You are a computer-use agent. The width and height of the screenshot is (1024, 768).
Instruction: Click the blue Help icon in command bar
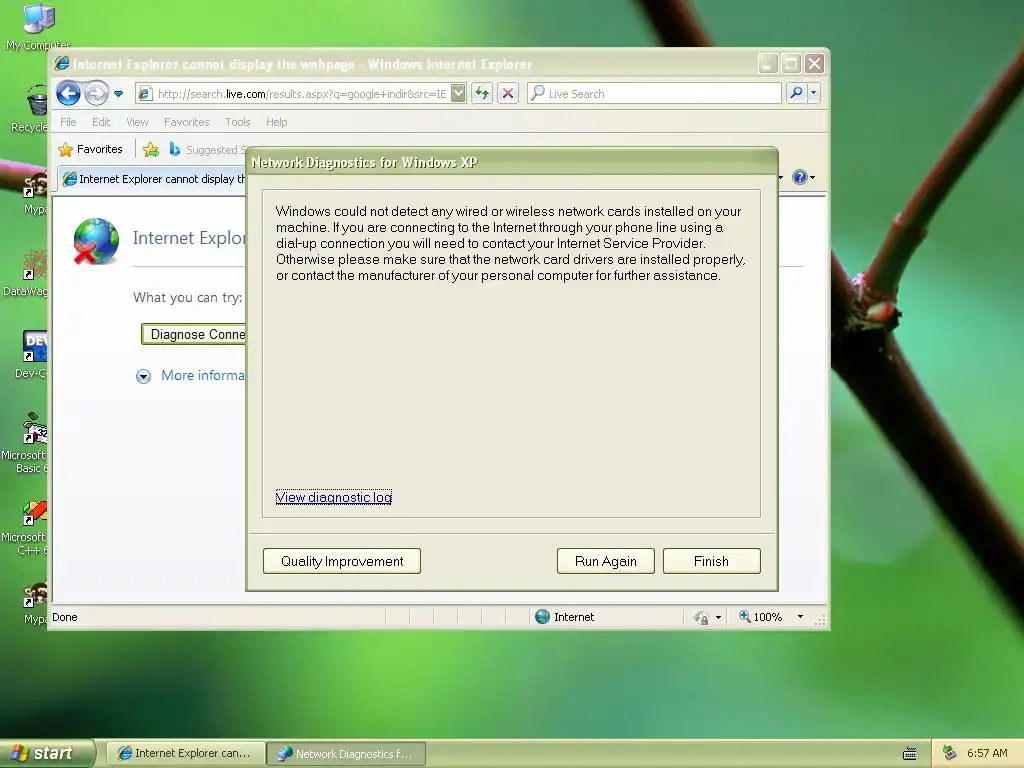[799, 177]
